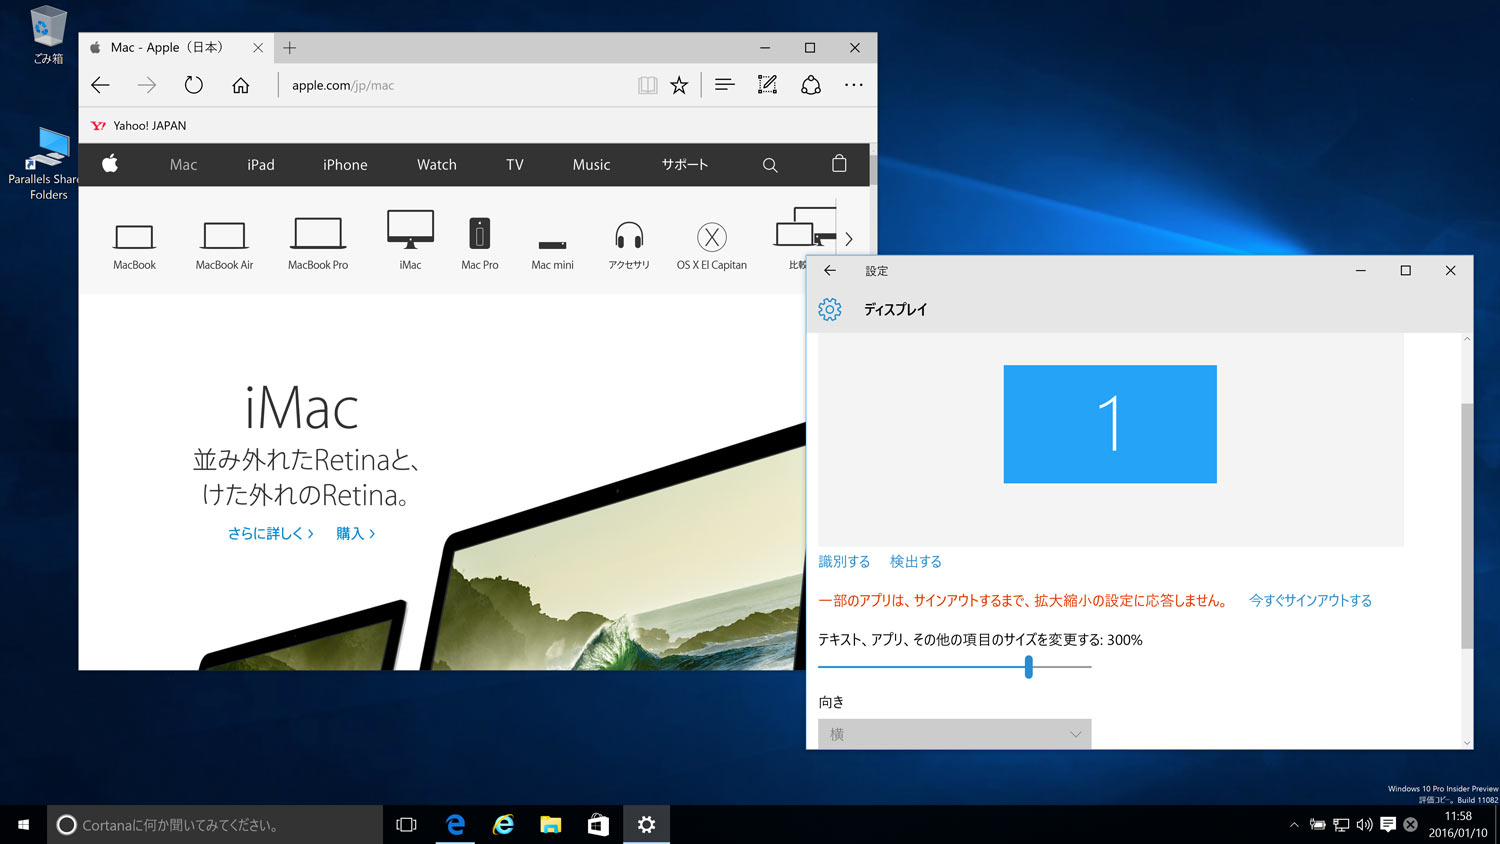Go back in the Edge browser
The image size is (1500, 844).
(100, 85)
